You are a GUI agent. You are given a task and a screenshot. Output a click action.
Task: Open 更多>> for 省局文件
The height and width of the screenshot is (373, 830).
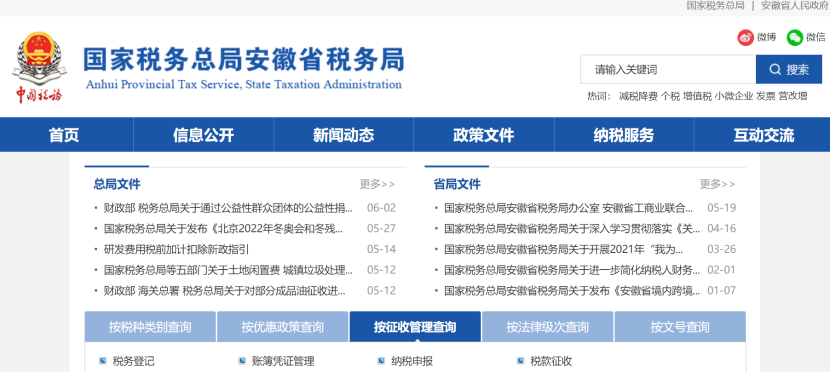717,184
